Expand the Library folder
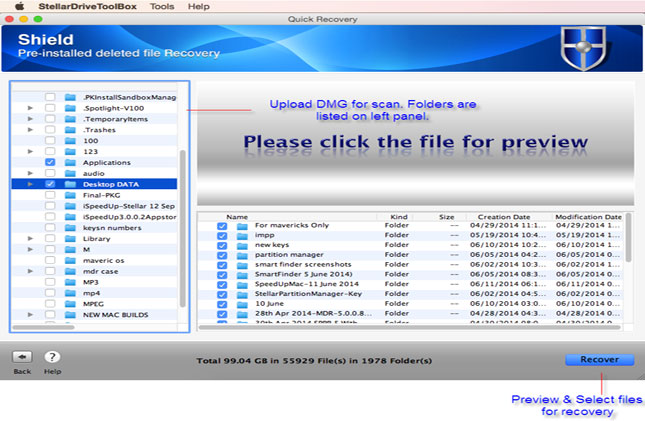Screen dimensions: 645x421 (x=30, y=238)
